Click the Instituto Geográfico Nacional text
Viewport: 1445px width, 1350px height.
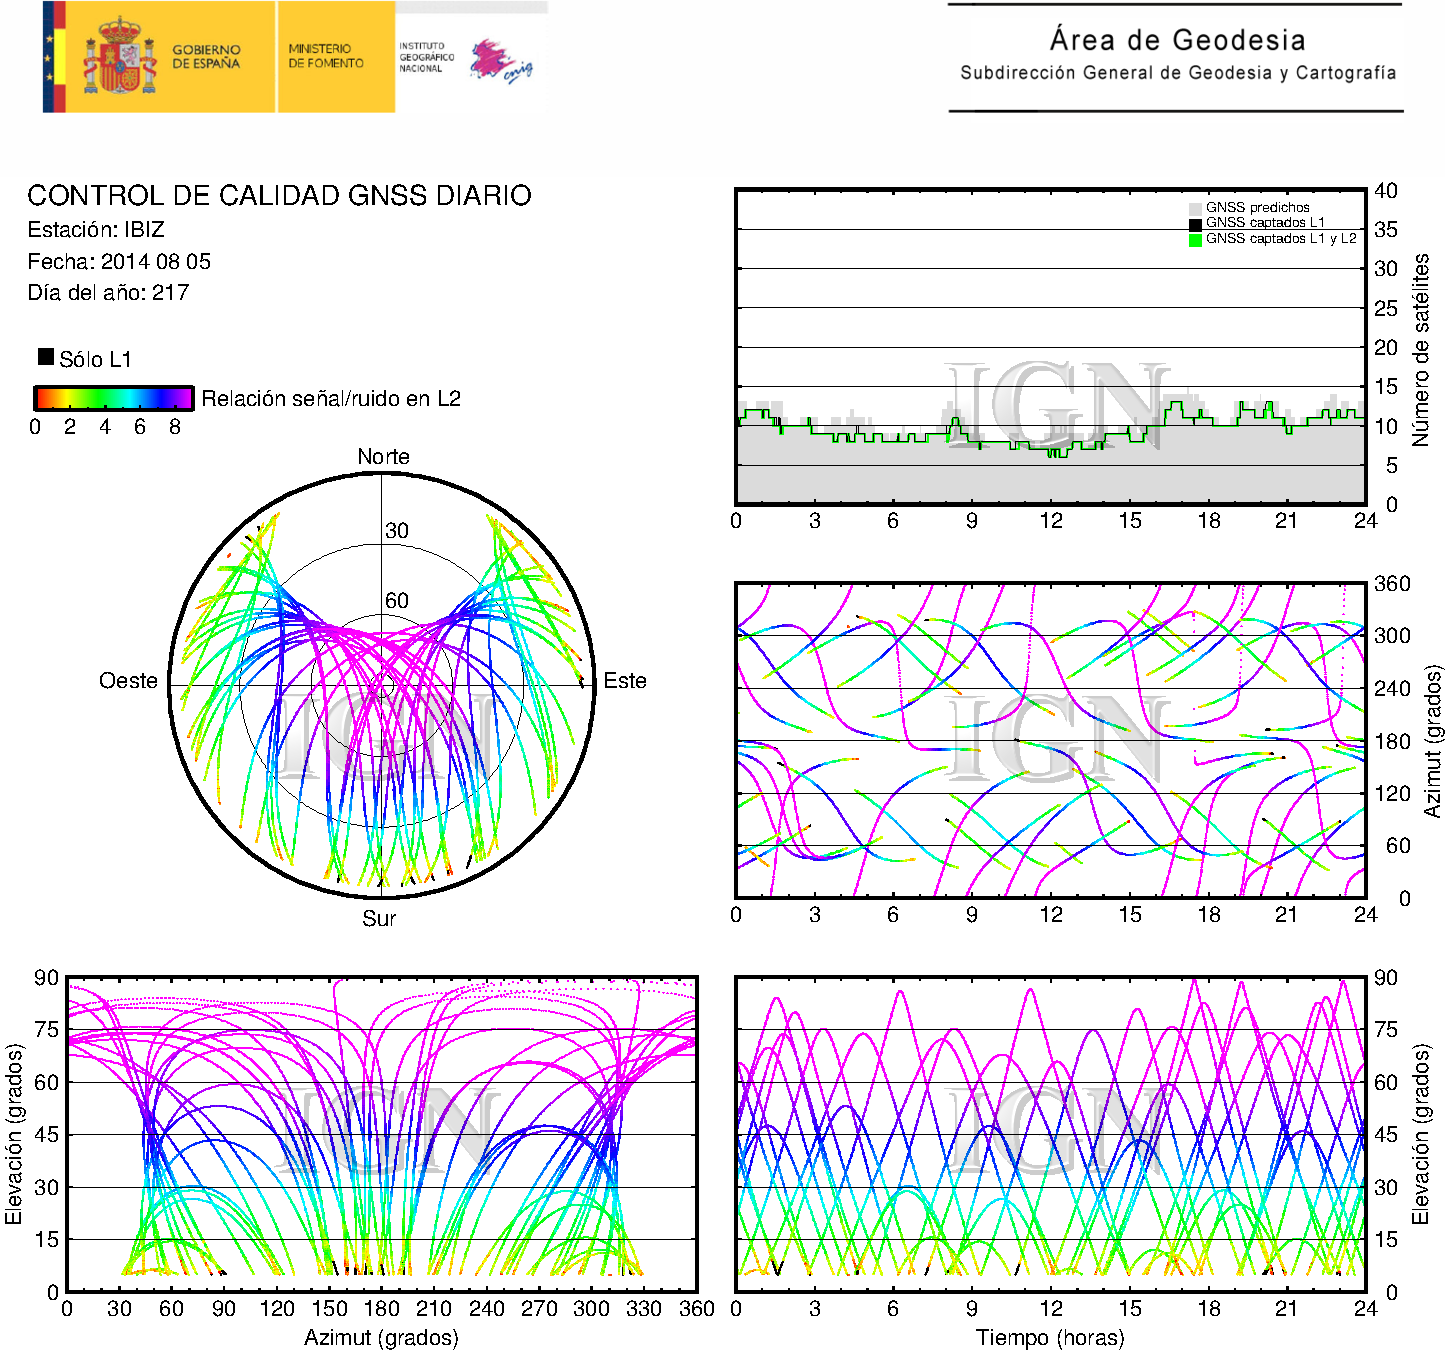426,57
